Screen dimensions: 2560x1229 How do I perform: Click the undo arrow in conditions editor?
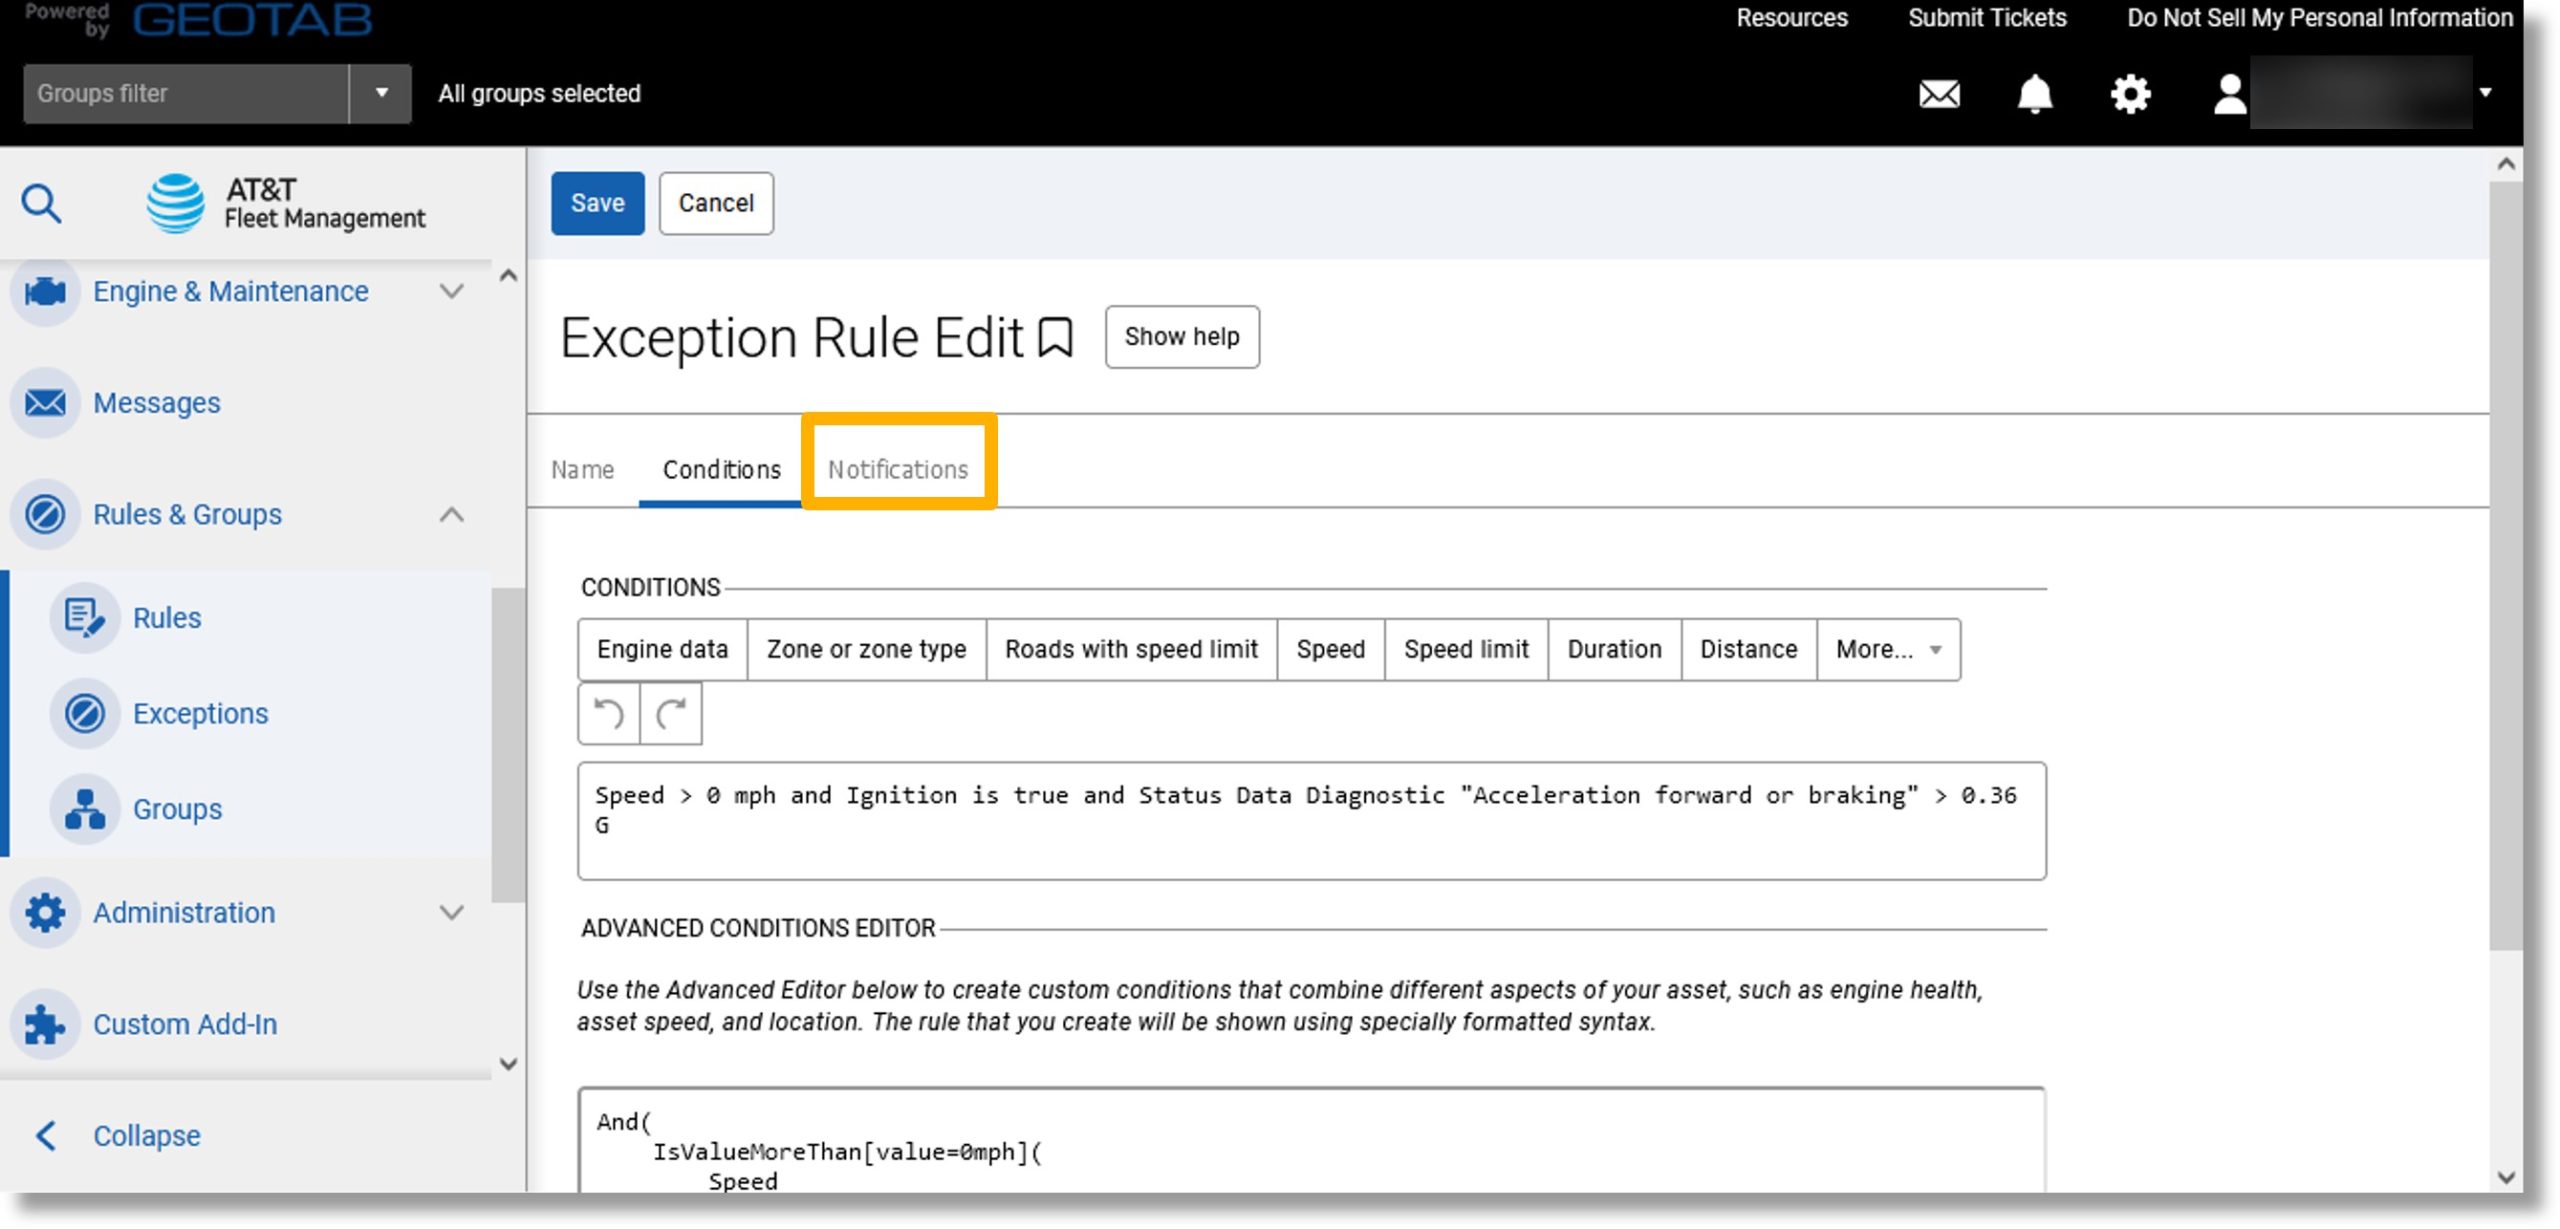click(x=609, y=713)
